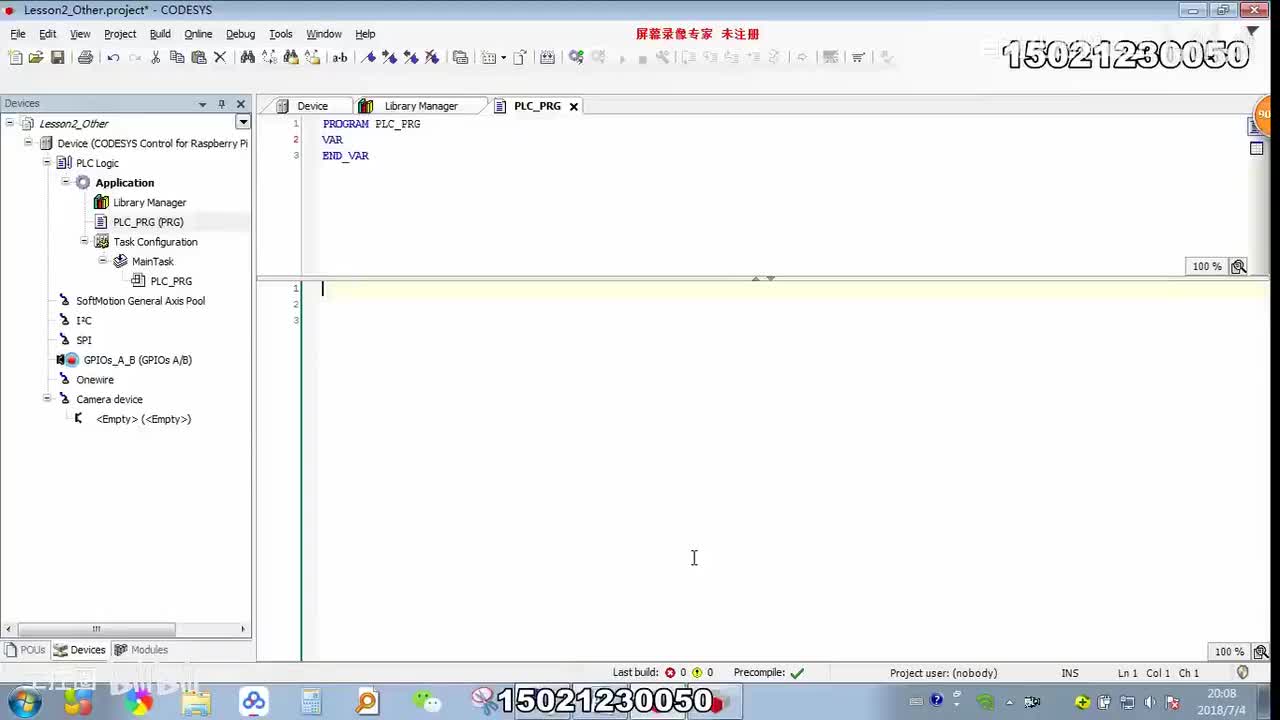Select the Onewire tree item

click(x=95, y=379)
